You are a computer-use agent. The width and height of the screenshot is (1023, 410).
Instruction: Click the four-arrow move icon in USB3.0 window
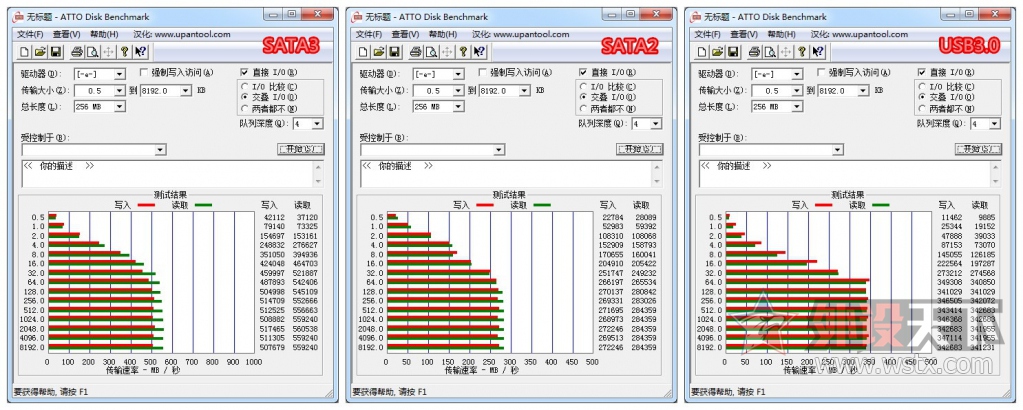point(786,52)
